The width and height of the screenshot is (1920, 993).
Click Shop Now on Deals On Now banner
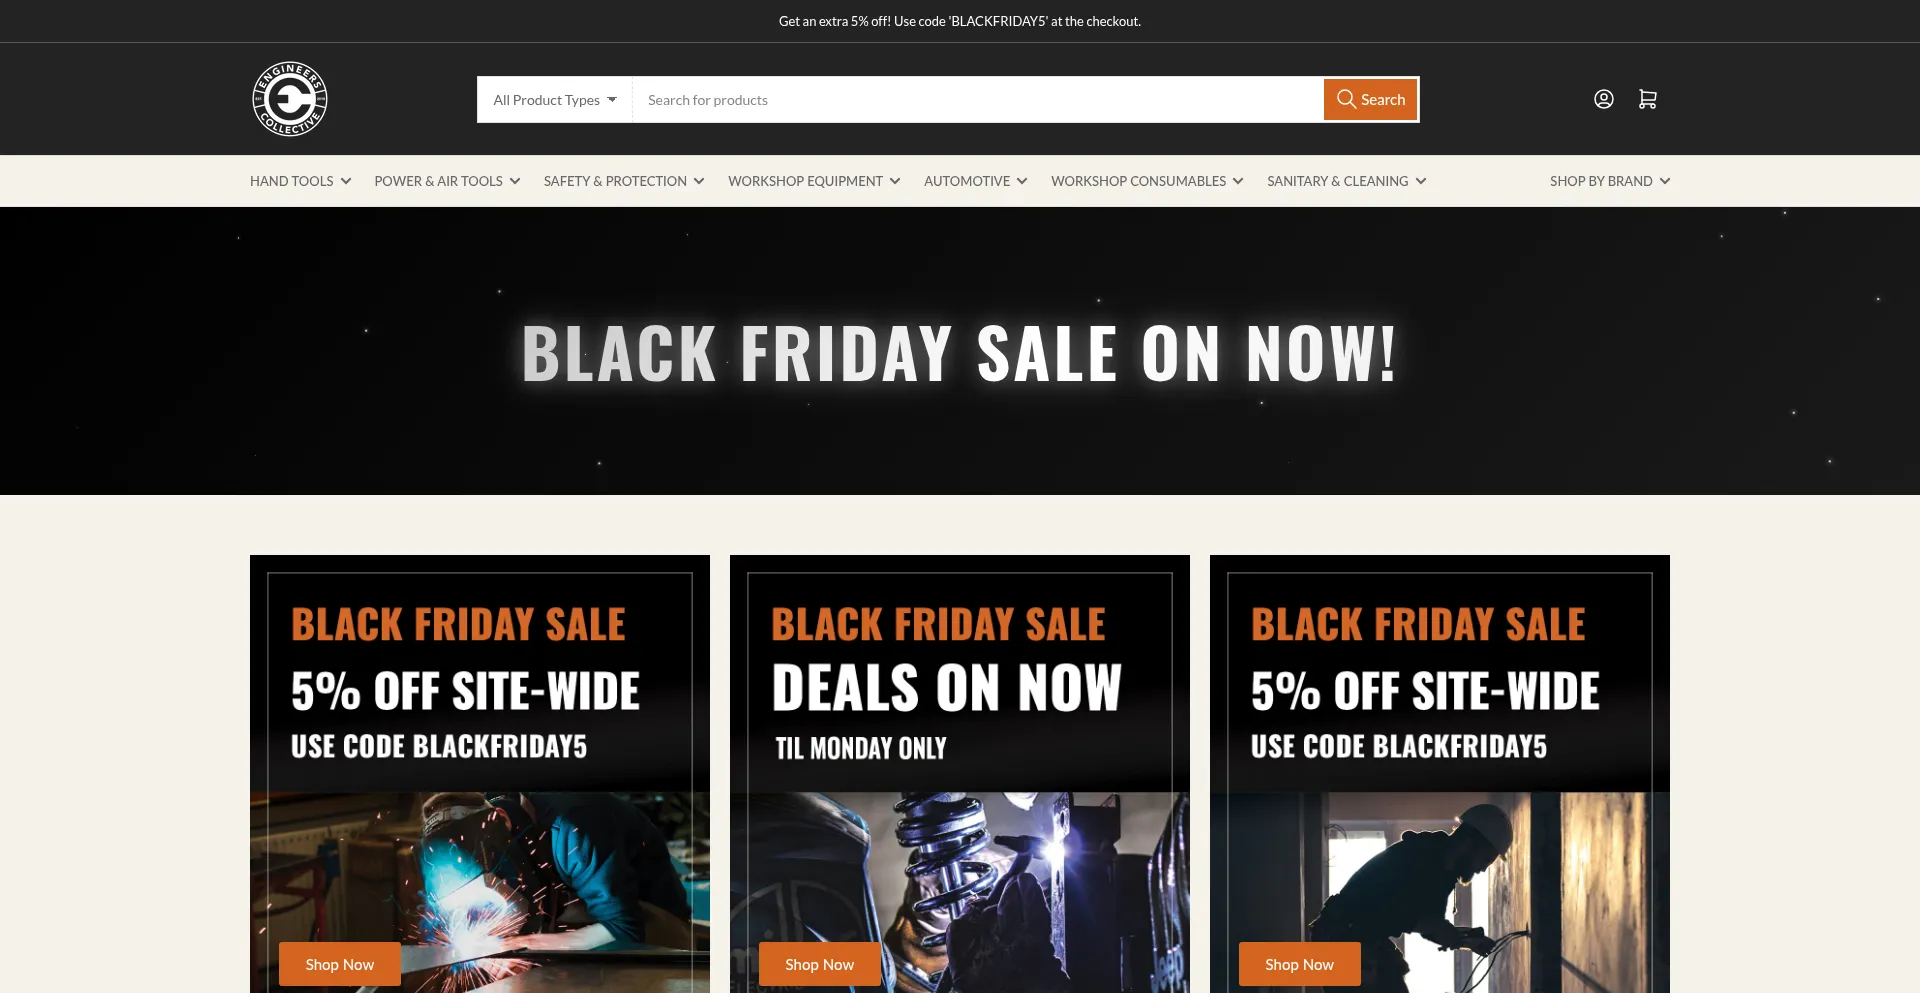coord(820,964)
